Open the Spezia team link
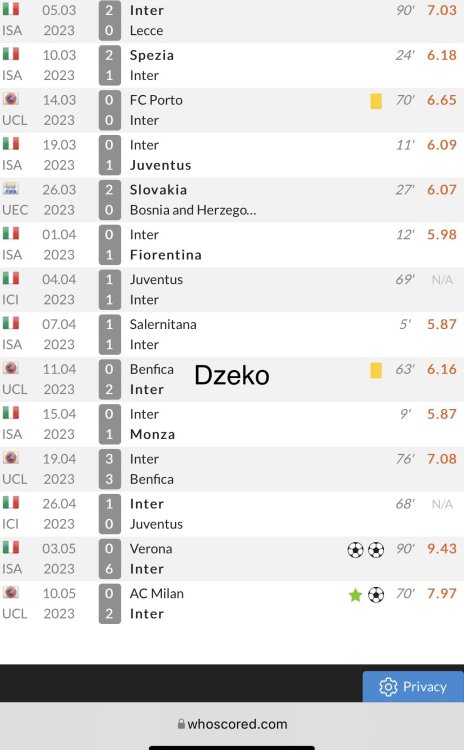Image resolution: width=464 pixels, height=750 pixels. [152, 55]
